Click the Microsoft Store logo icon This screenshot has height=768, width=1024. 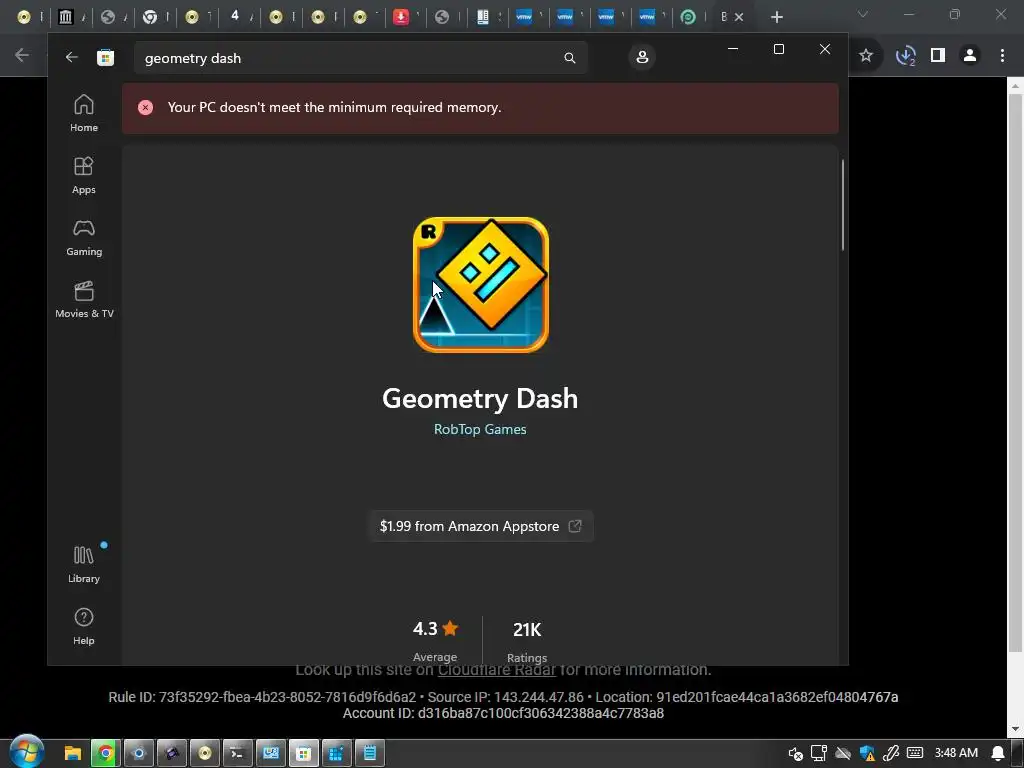tap(105, 57)
